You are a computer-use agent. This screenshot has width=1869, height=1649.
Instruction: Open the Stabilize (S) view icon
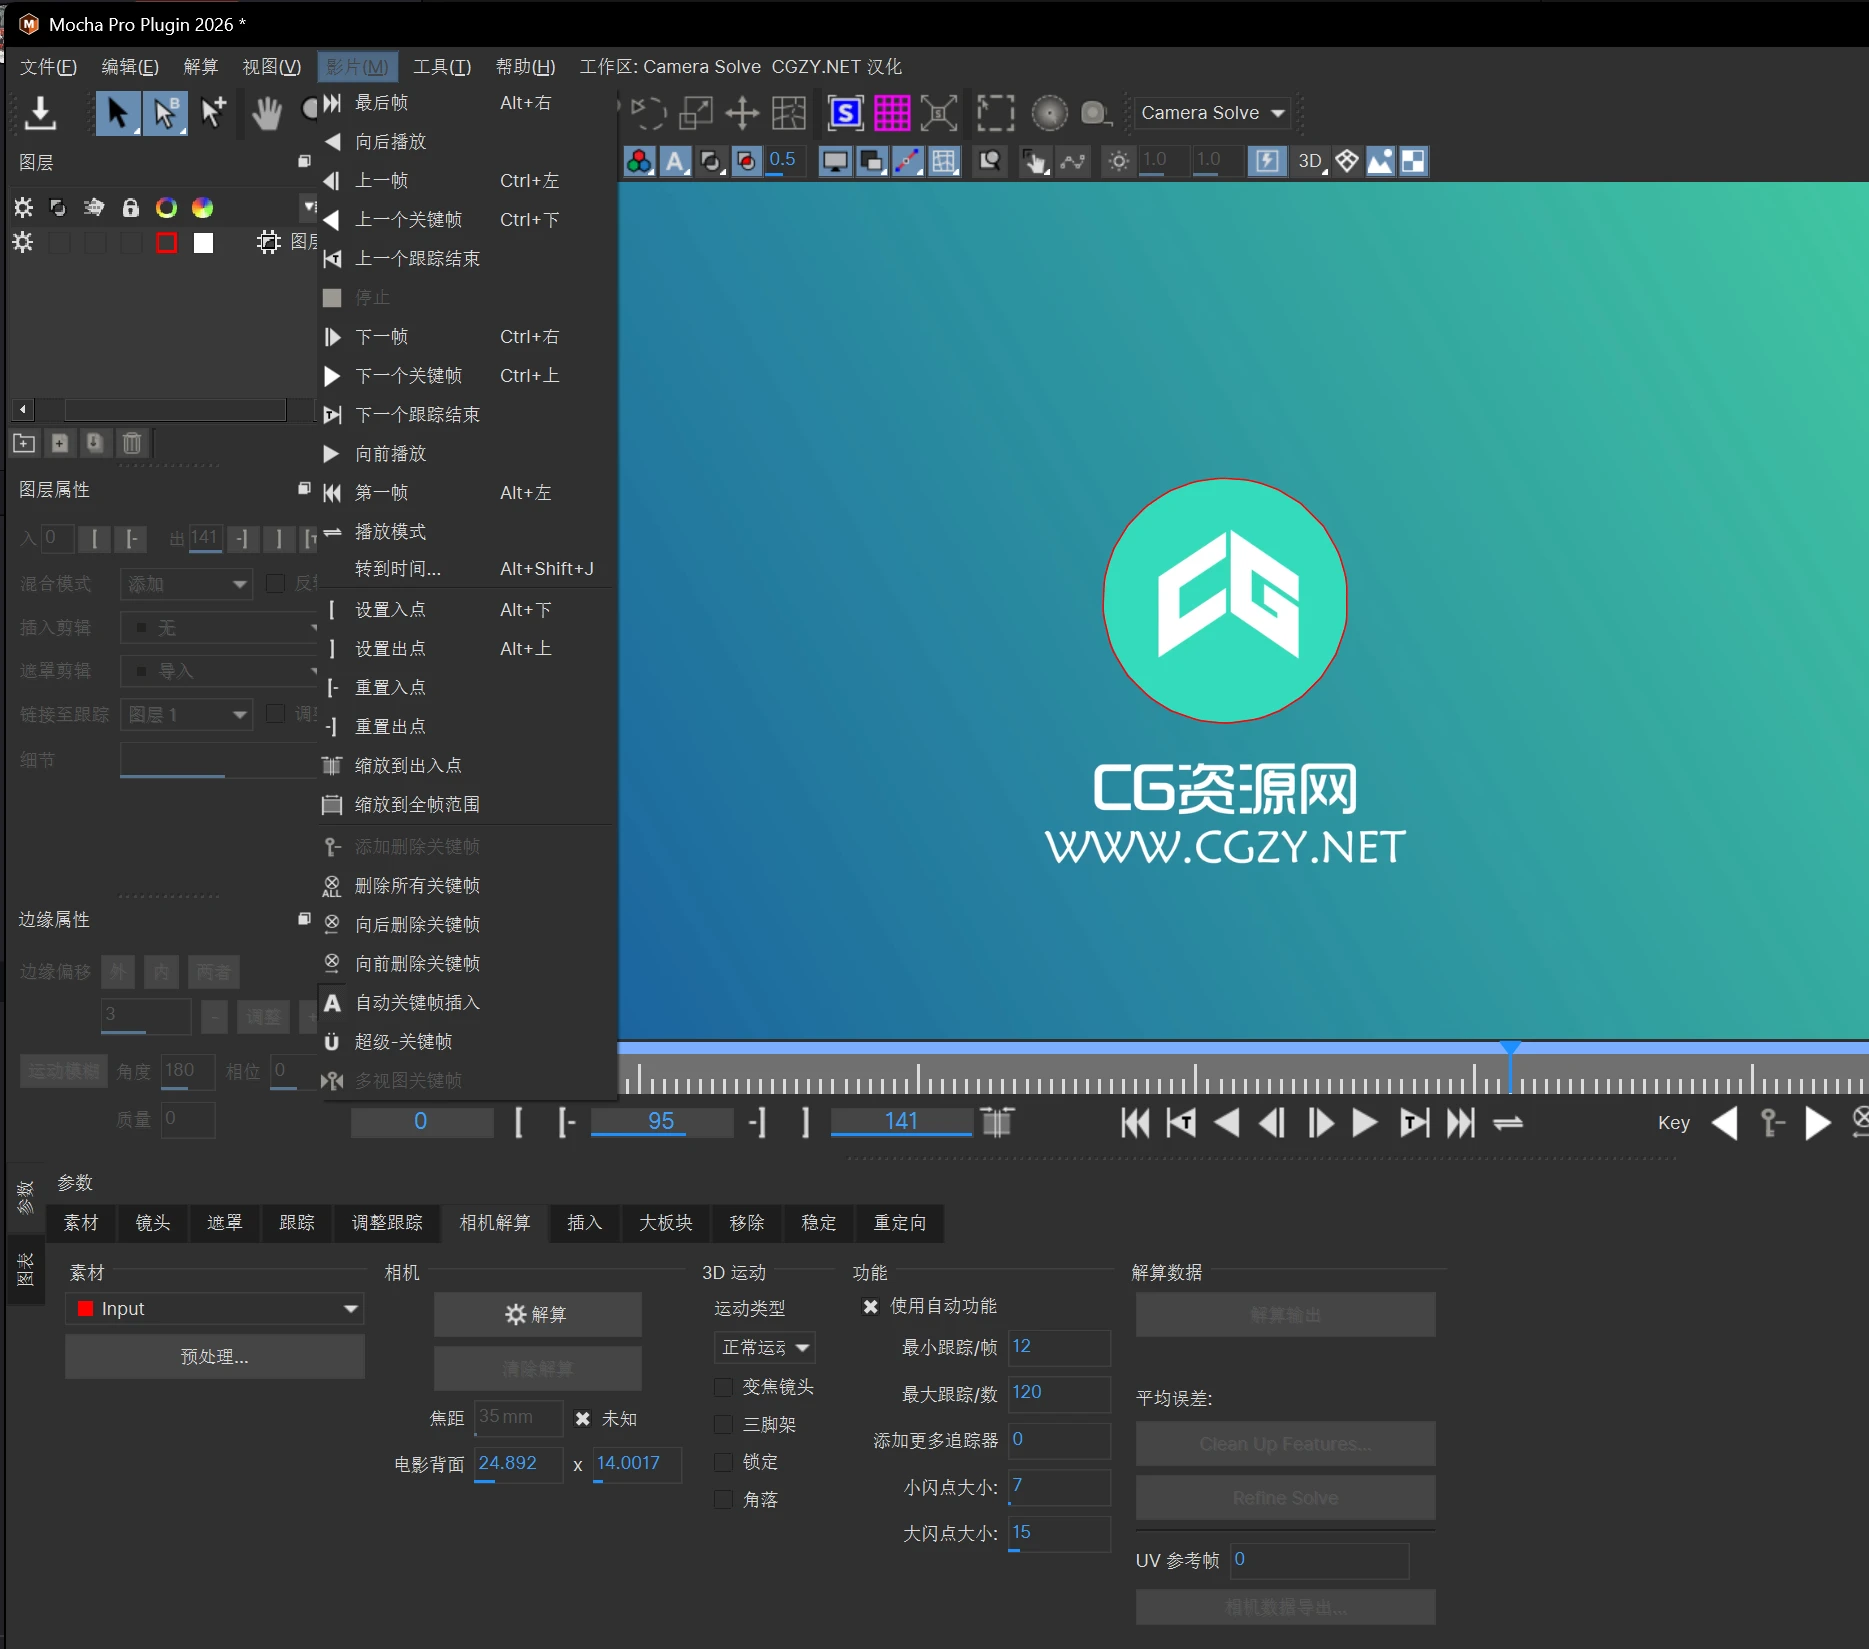845,113
